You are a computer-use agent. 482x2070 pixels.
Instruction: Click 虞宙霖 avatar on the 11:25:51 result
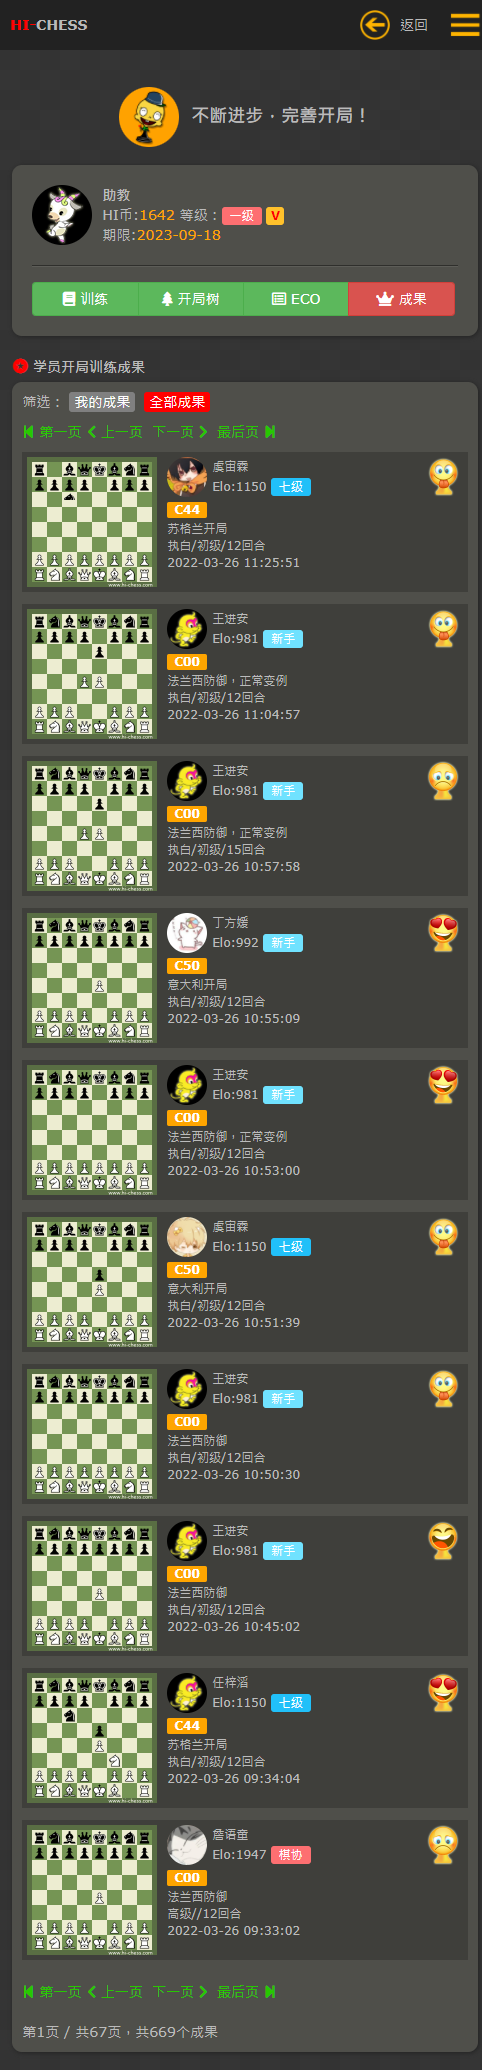(x=187, y=477)
